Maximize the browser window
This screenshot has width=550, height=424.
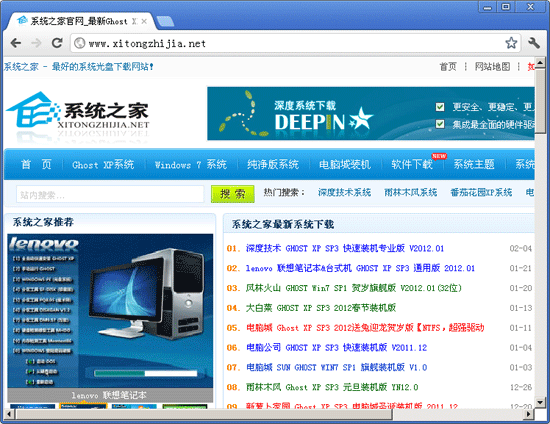pos(506,7)
